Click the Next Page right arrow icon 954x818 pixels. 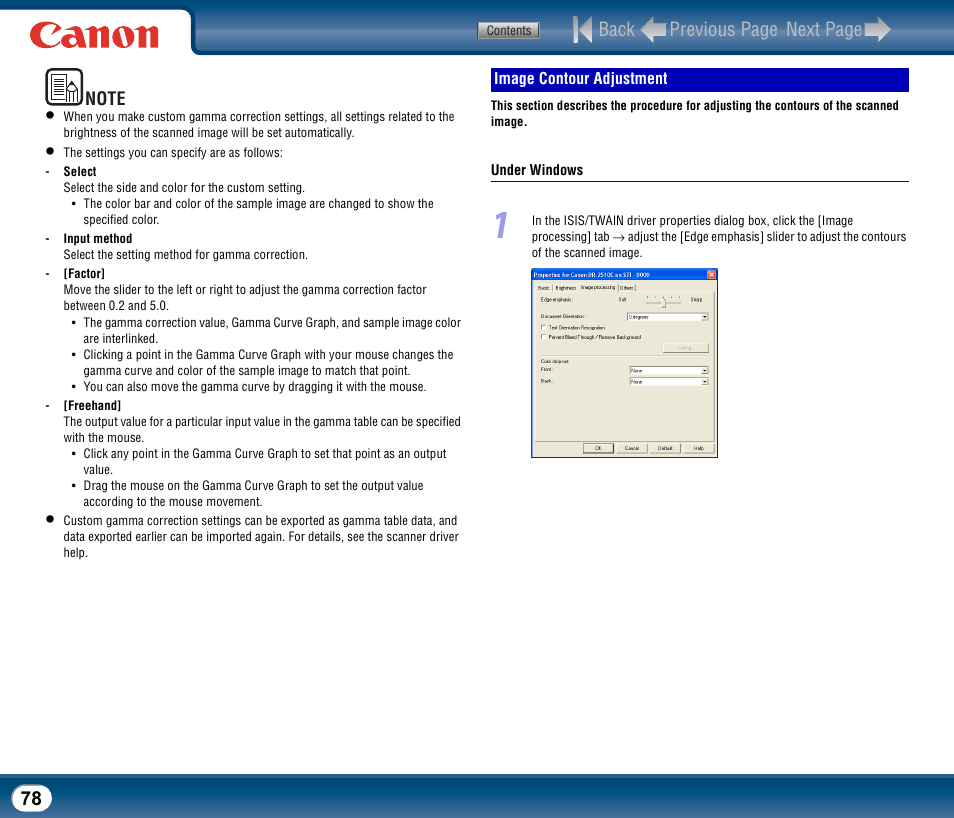coord(877,29)
